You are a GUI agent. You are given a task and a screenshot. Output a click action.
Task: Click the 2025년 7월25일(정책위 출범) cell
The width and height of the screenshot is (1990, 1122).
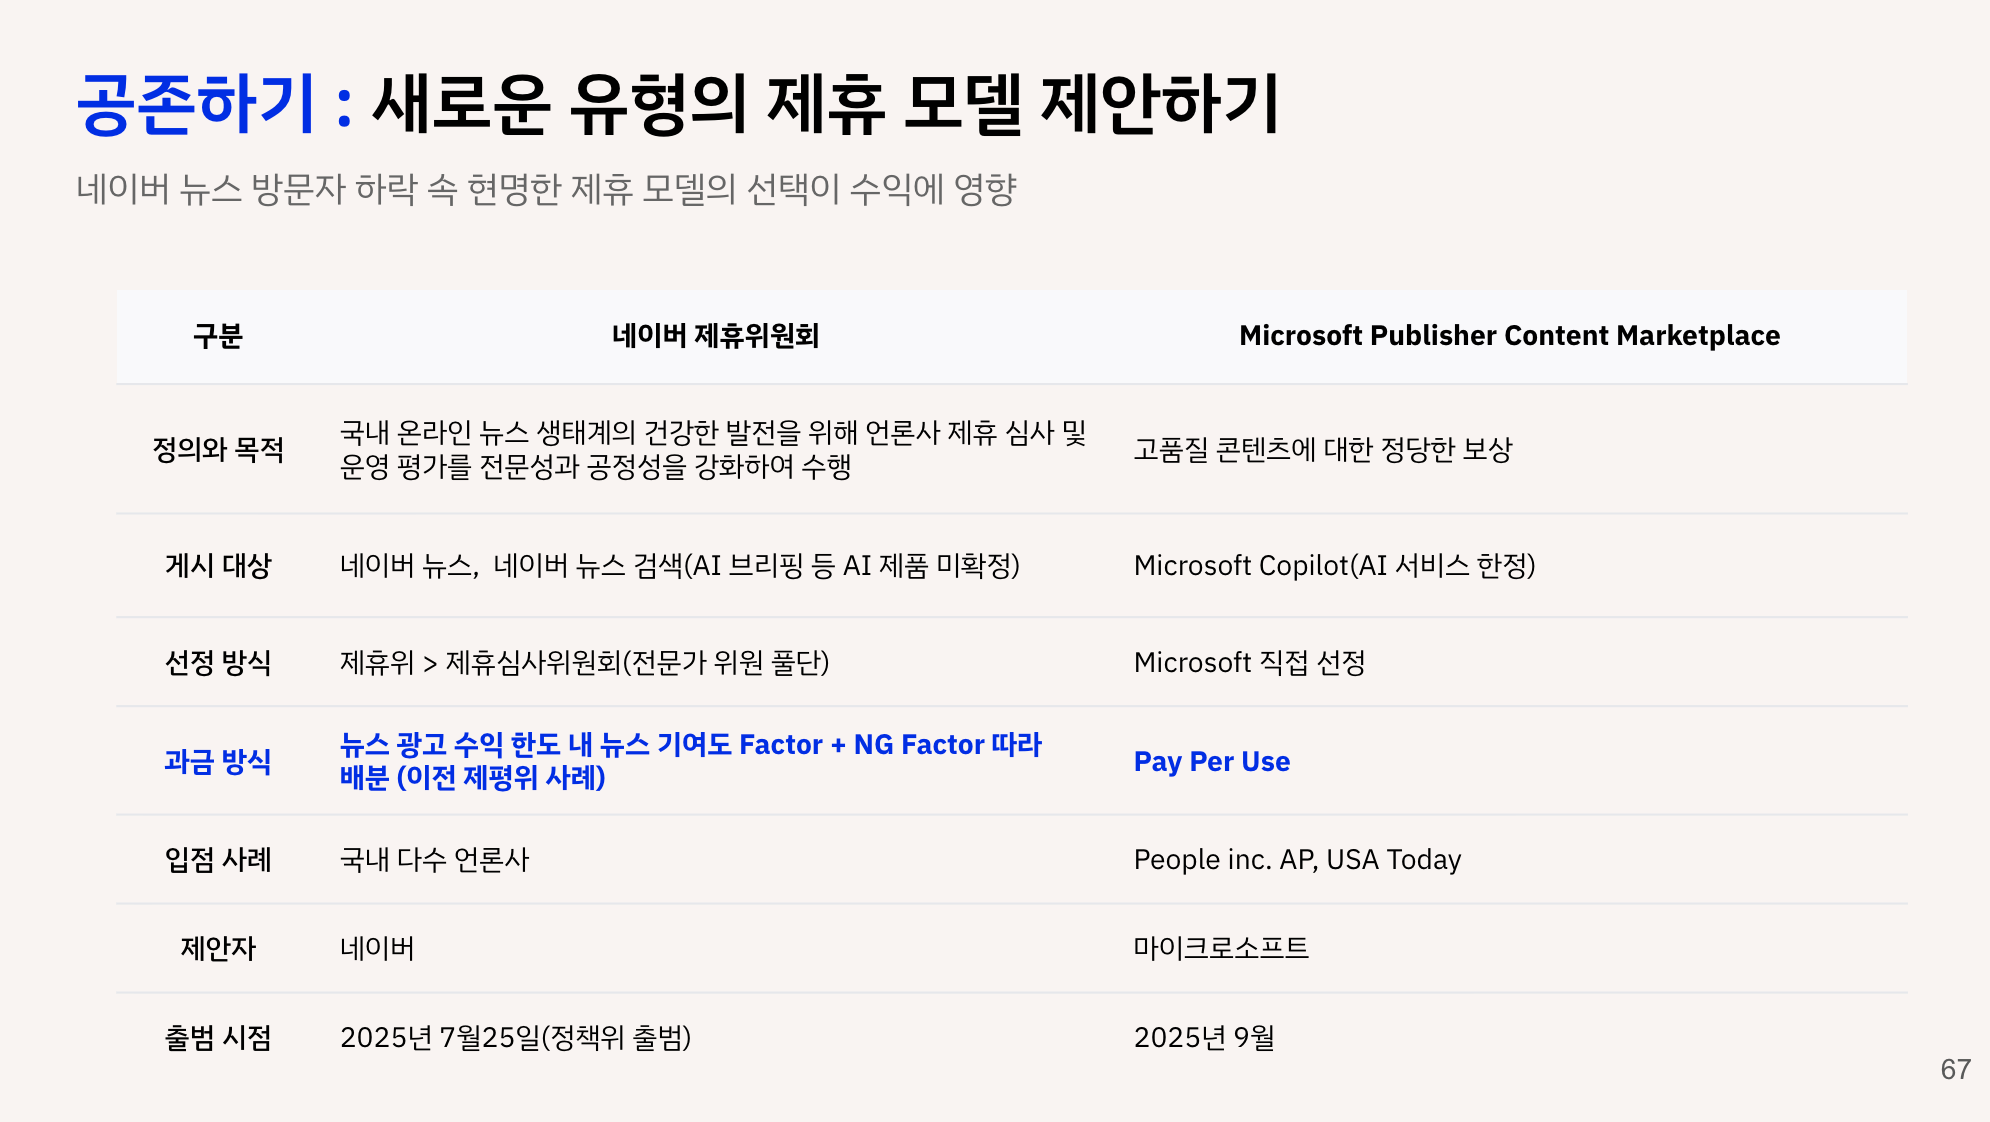[x=515, y=1038]
